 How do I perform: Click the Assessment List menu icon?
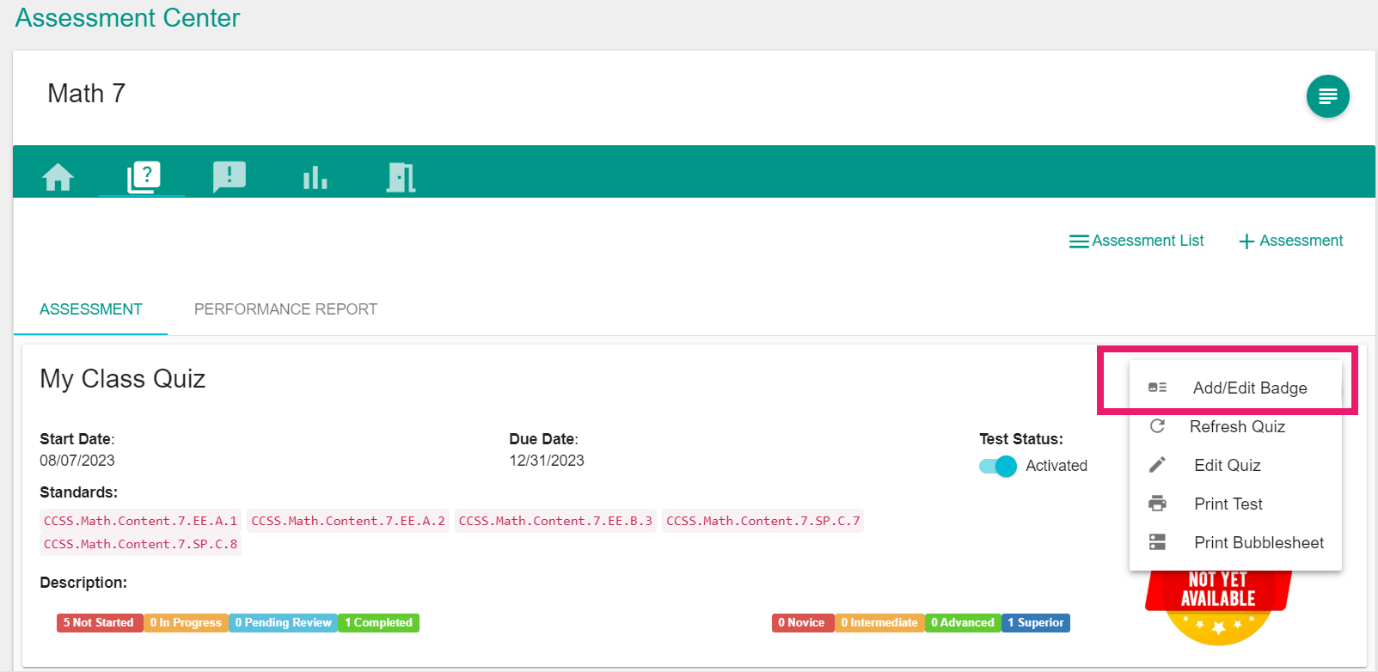1078,241
